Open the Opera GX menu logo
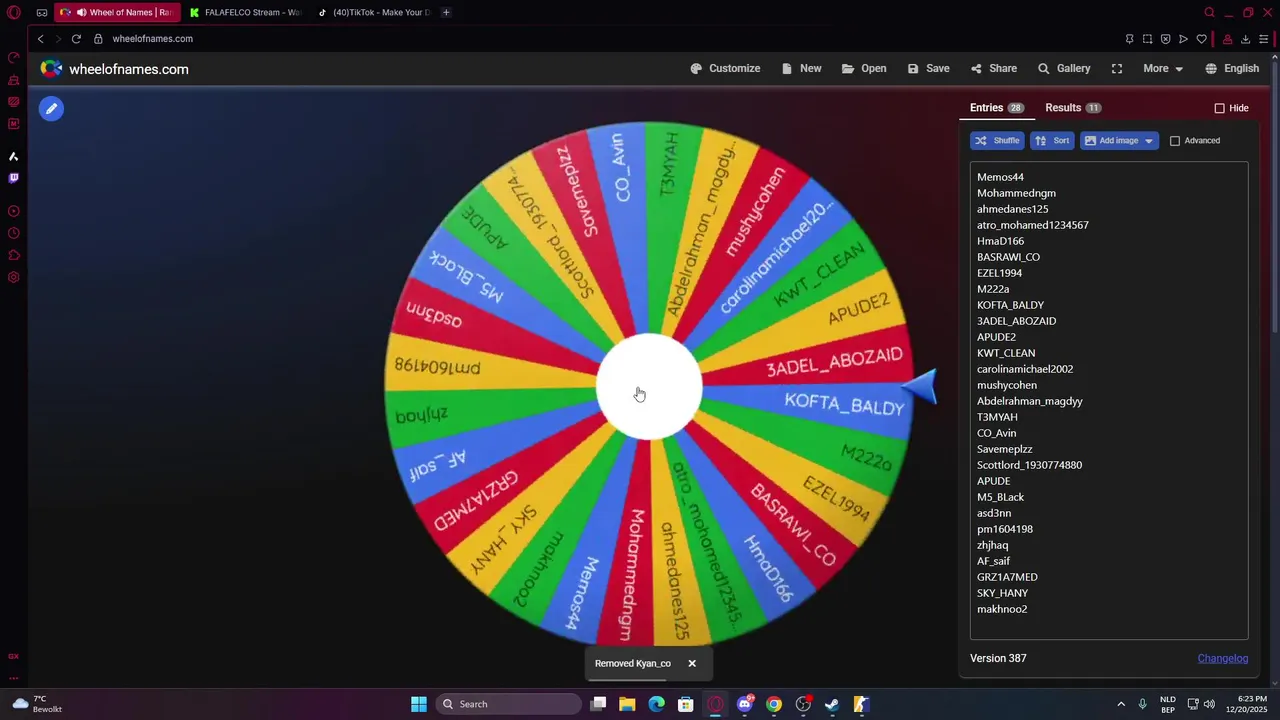Viewport: 1280px width, 720px height. pos(14,12)
